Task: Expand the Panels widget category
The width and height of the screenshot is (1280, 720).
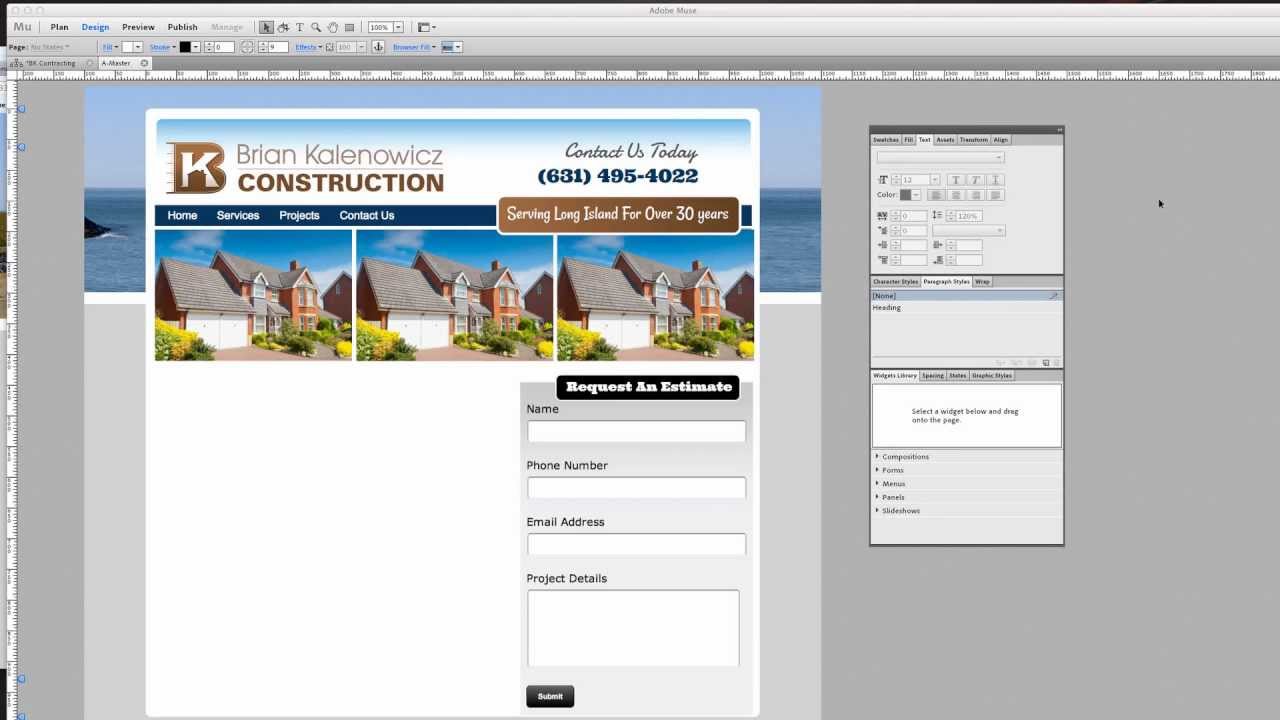Action: pos(878,497)
